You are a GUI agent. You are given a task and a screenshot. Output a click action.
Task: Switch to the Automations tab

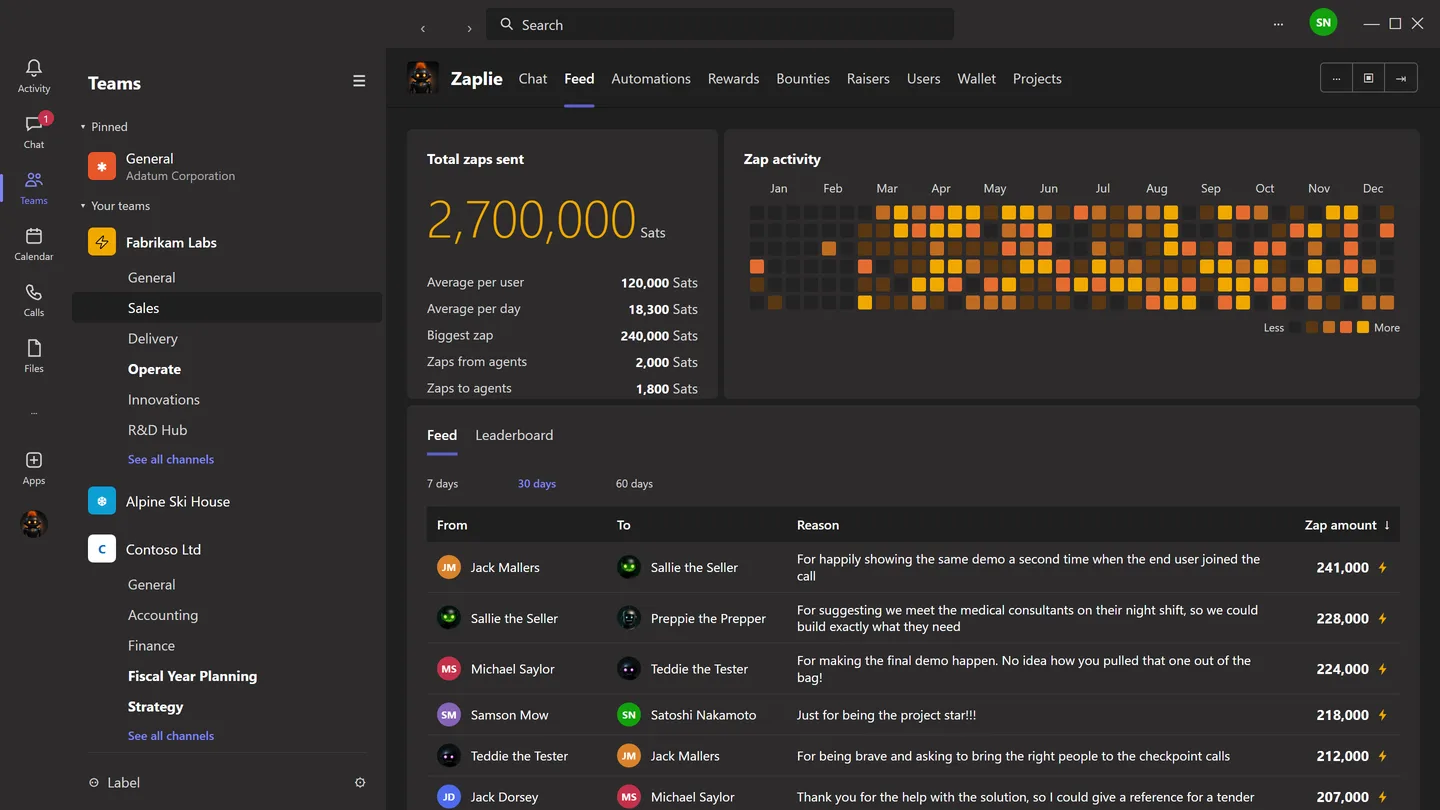(651, 79)
